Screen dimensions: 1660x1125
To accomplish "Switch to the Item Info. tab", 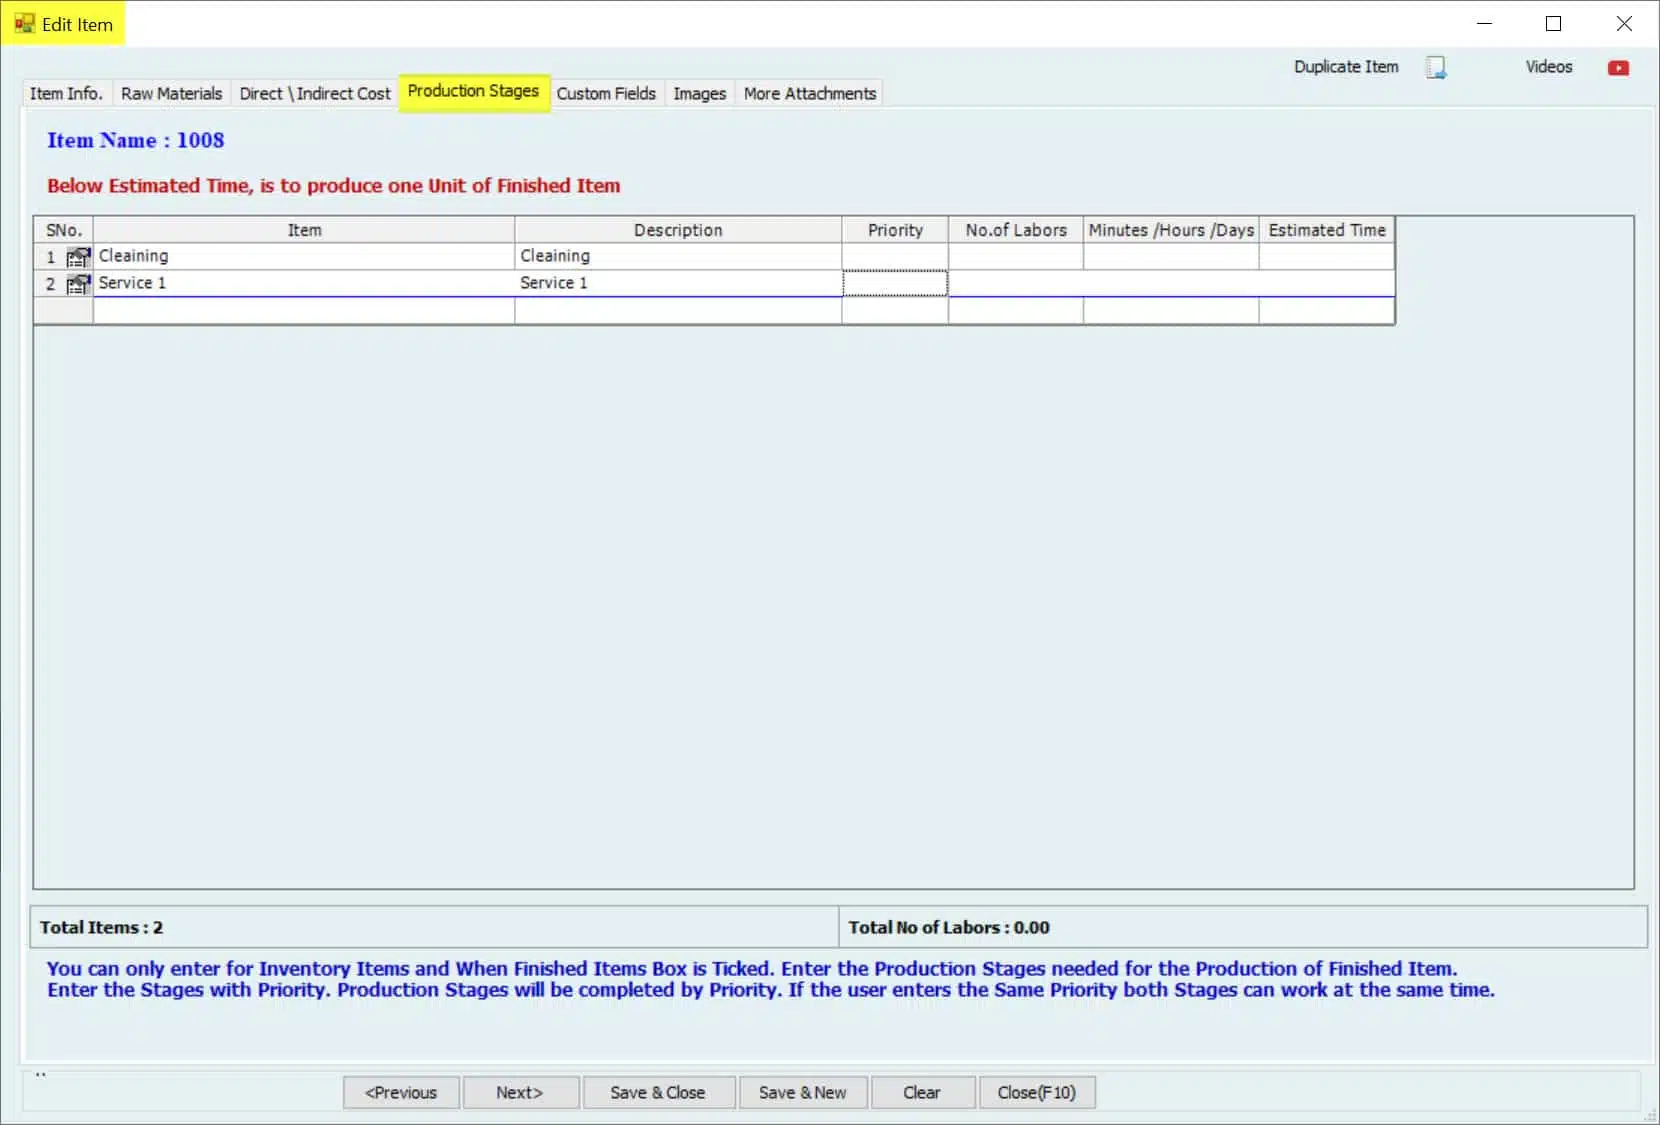I will point(66,93).
